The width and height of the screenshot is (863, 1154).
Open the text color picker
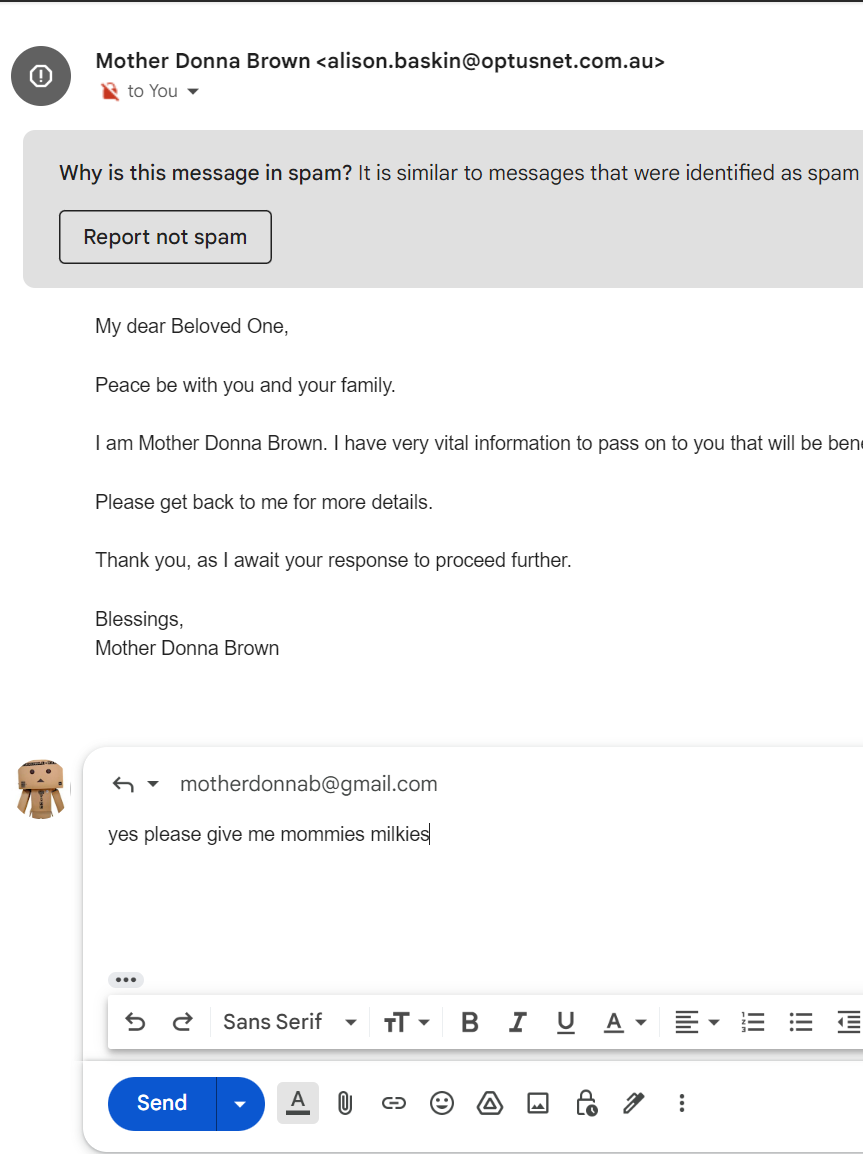pos(625,1022)
